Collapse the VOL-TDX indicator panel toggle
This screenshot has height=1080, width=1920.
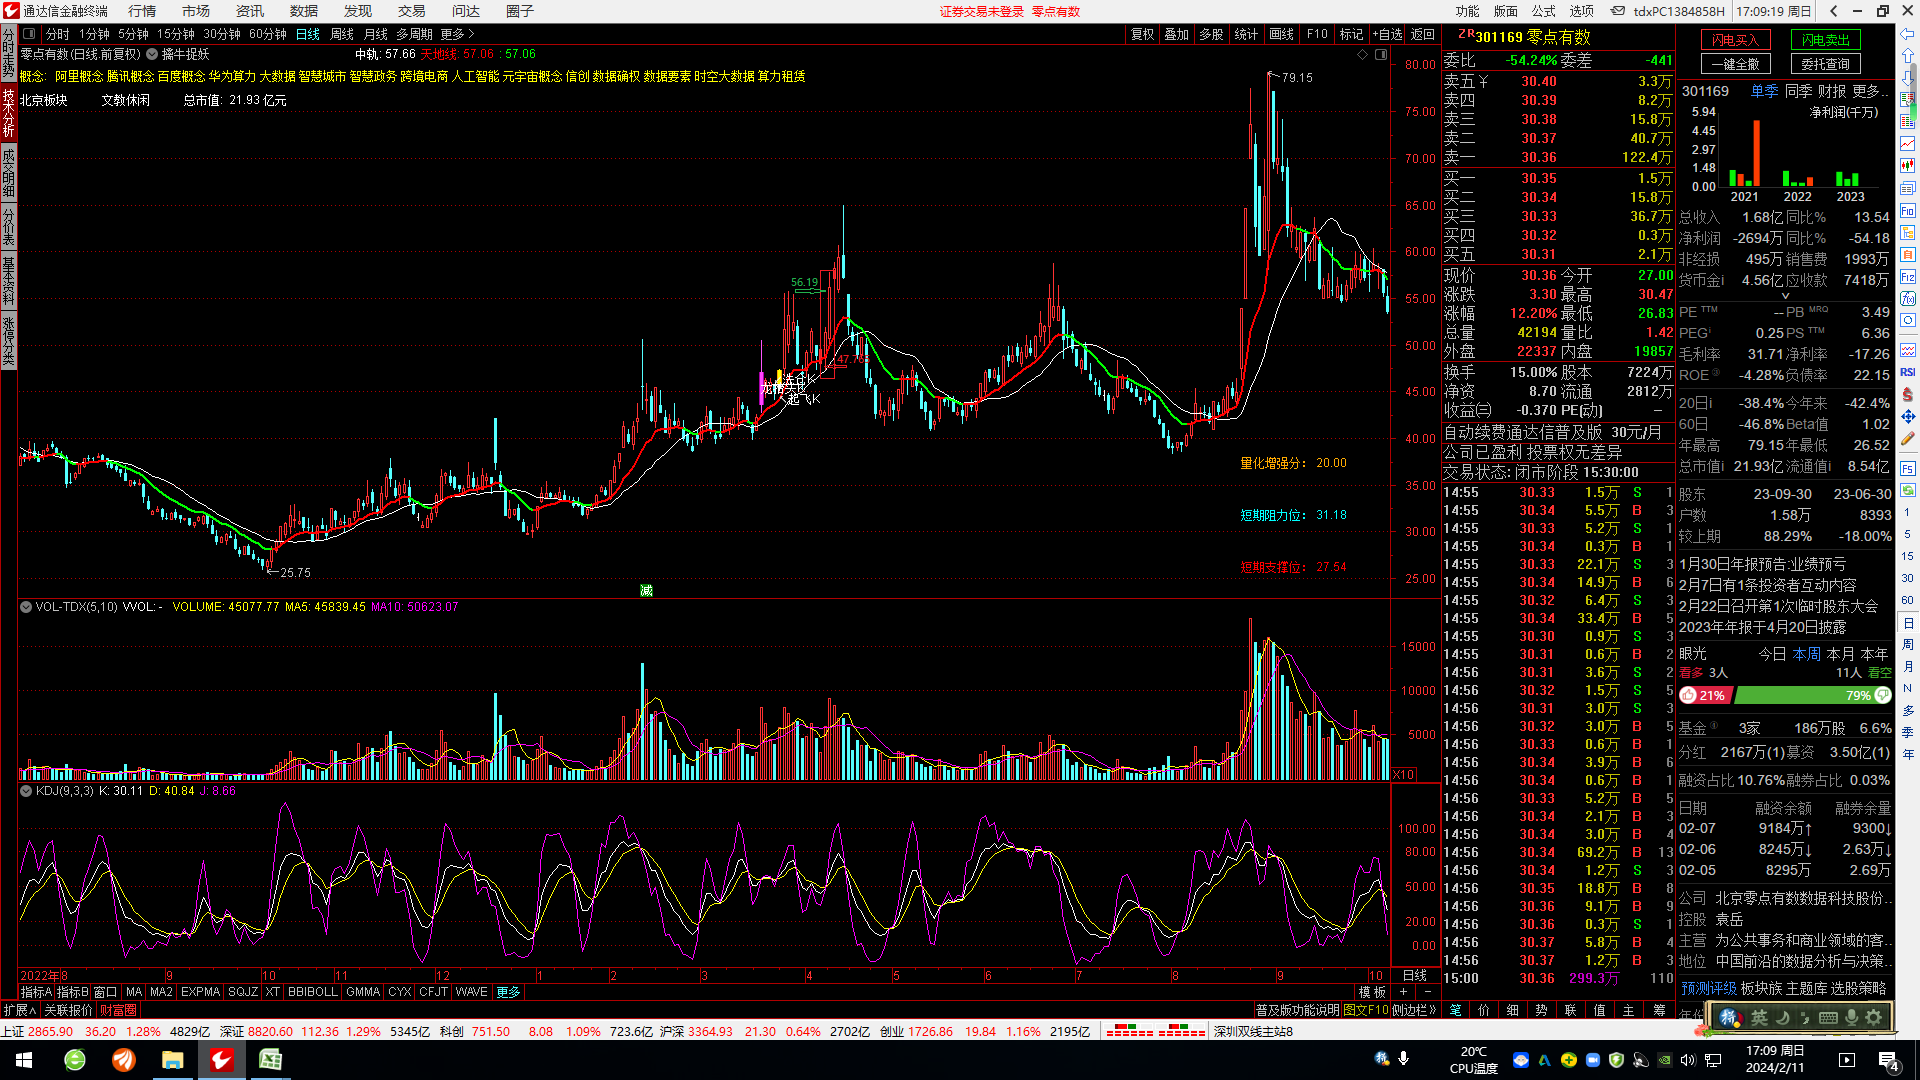pyautogui.click(x=26, y=607)
